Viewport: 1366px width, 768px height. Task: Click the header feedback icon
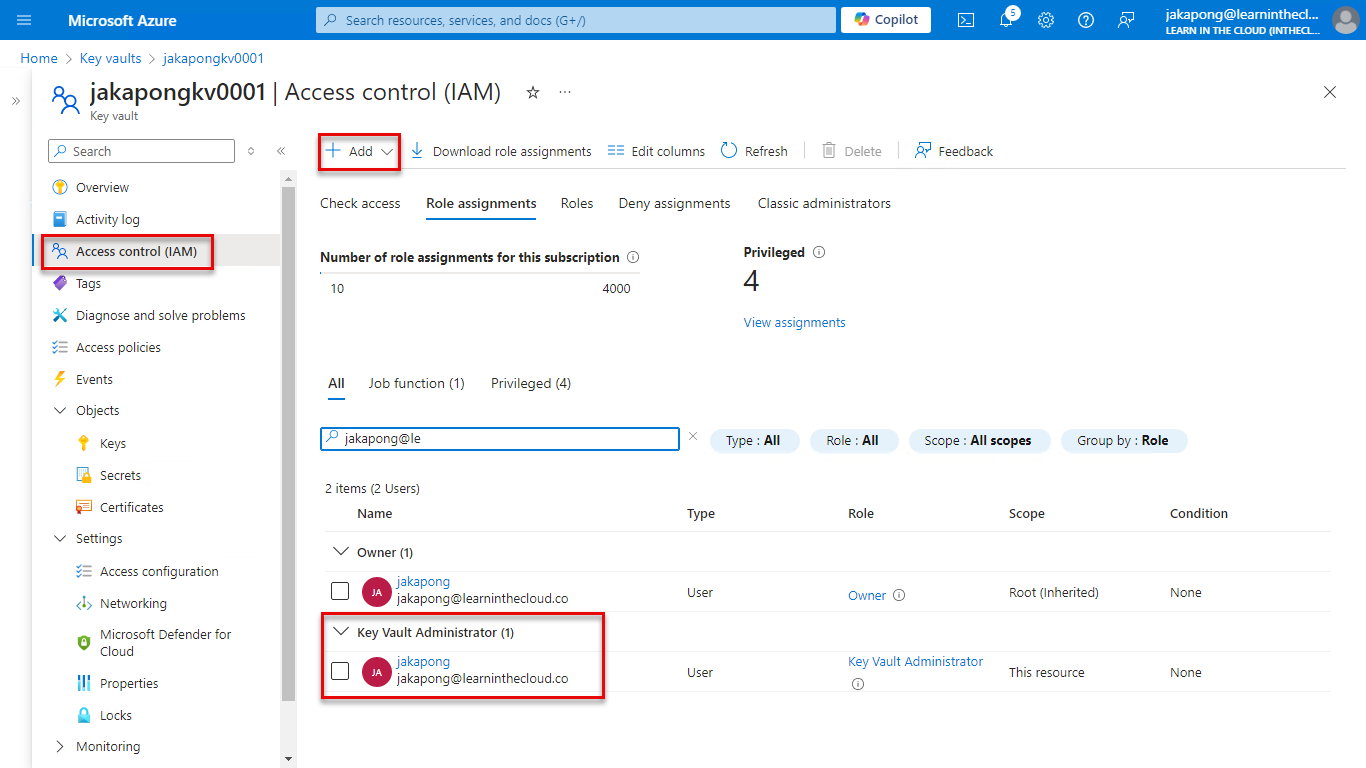[1126, 20]
